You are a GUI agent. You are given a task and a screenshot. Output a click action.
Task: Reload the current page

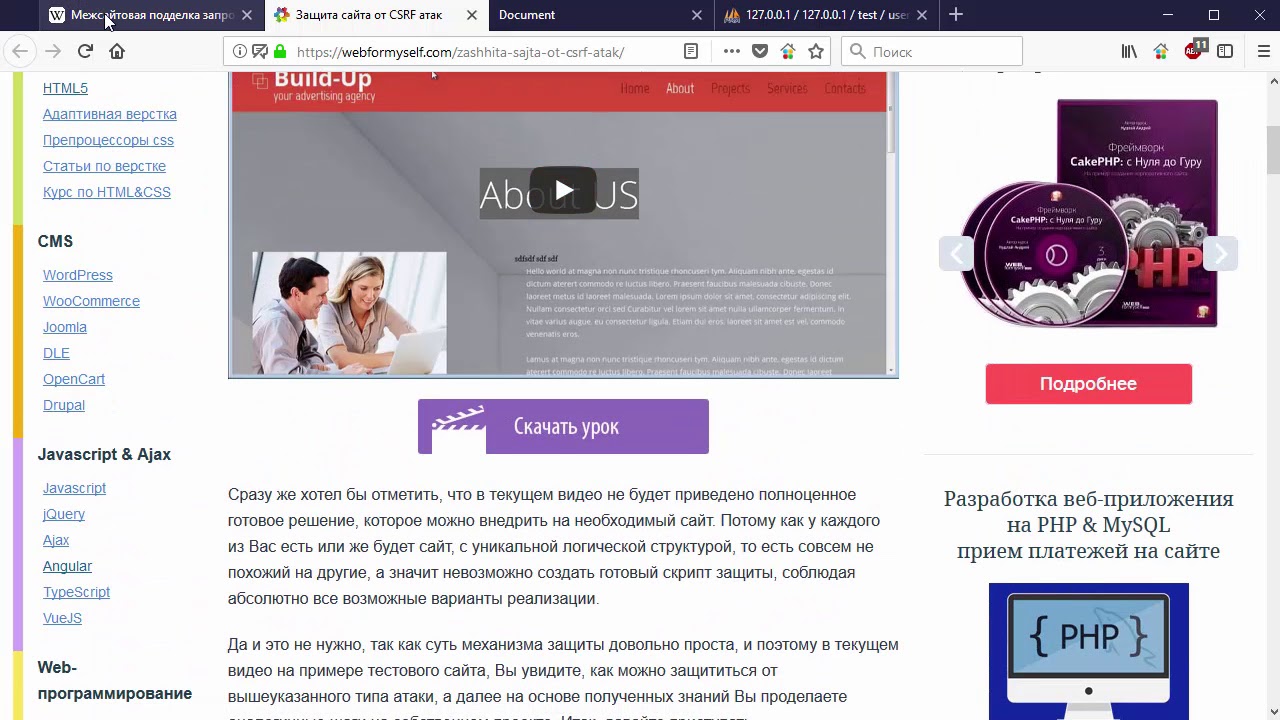[x=85, y=52]
